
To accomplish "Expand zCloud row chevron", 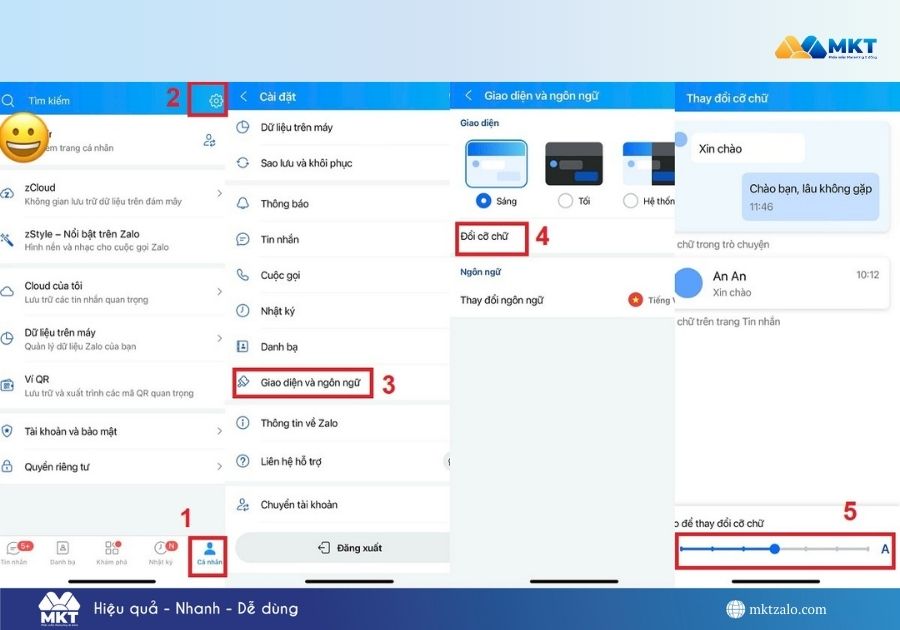I will tap(219, 193).
